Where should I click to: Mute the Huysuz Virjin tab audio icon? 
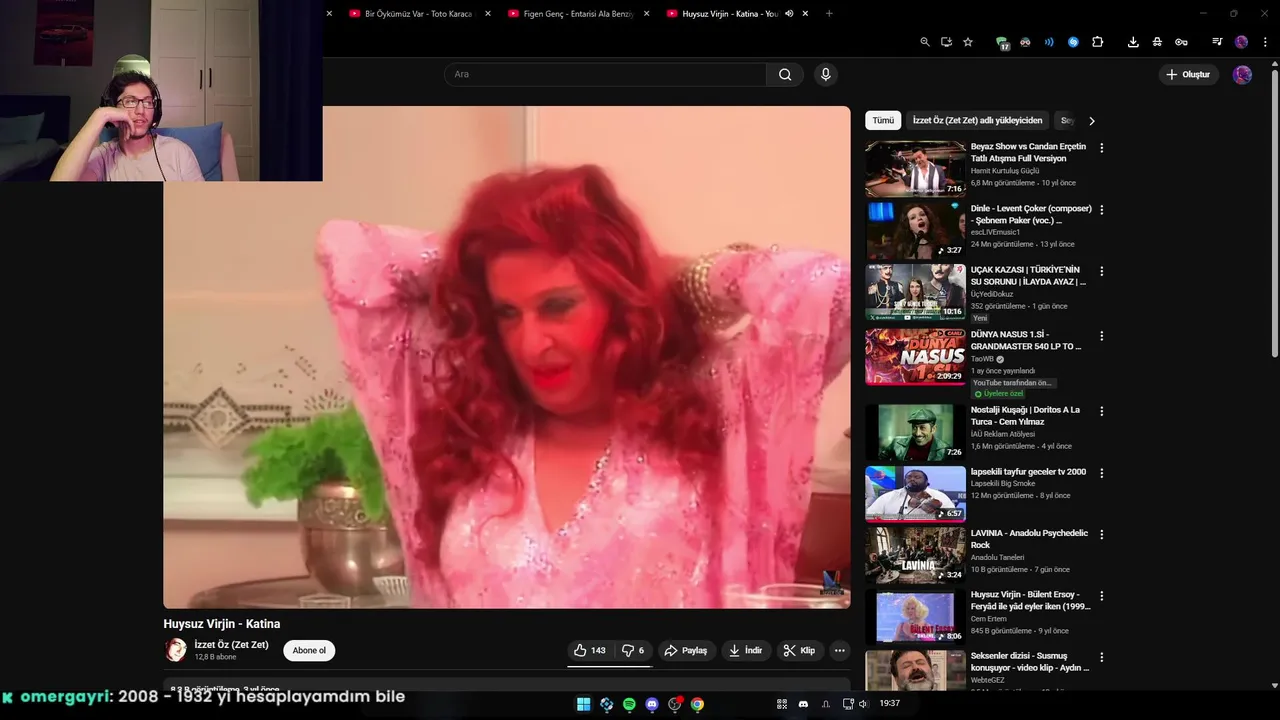[x=789, y=14]
